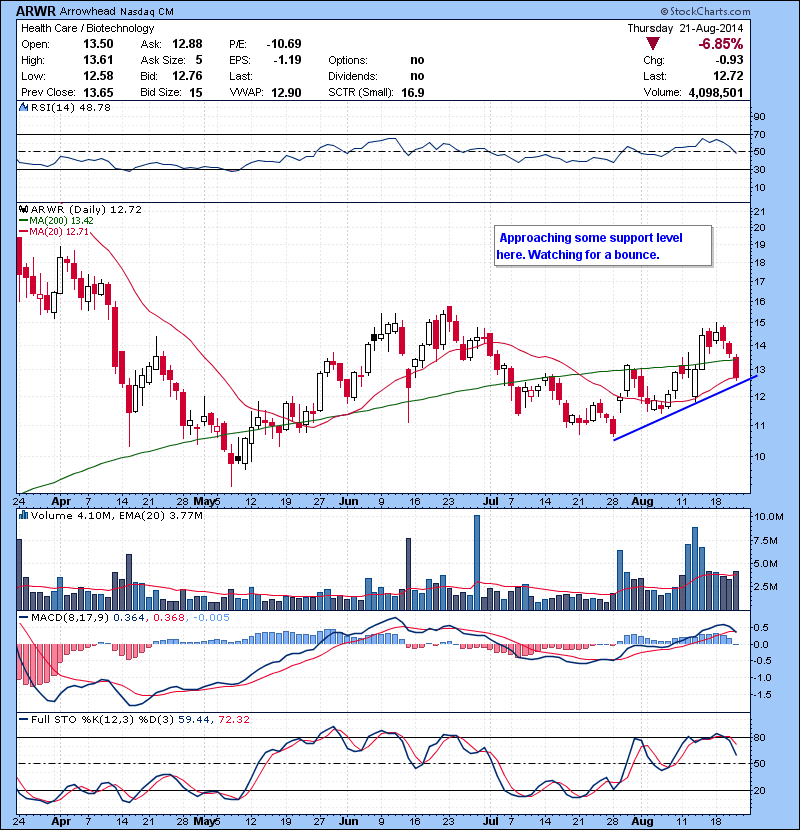This screenshot has width=800, height=830.
Task: Click the VWAP value 12.90
Action: click(286, 92)
